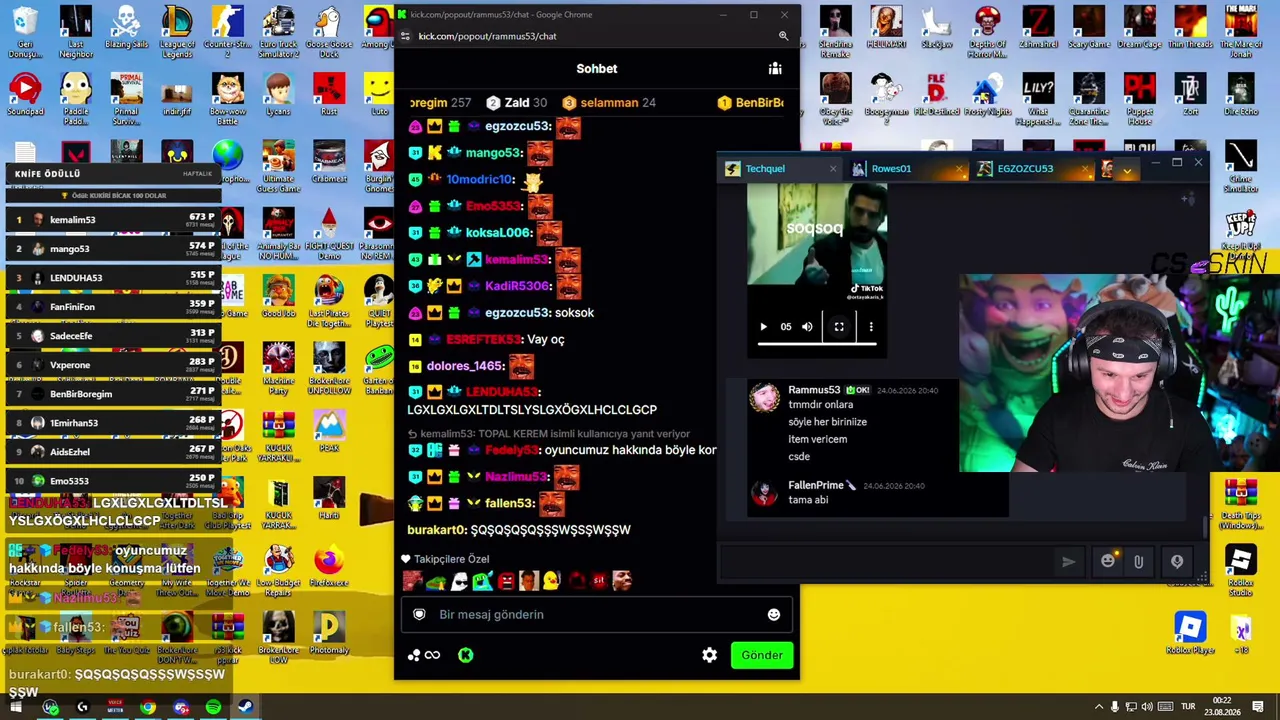The width and height of the screenshot is (1280, 720).
Task: Seek on the embedded video progress bar
Action: tap(816, 343)
